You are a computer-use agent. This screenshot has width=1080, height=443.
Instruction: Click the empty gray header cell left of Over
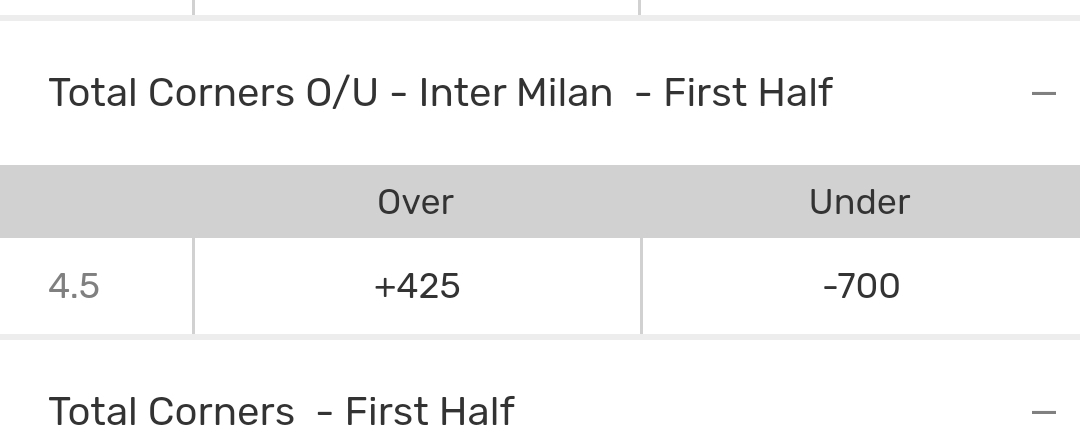pos(96,202)
